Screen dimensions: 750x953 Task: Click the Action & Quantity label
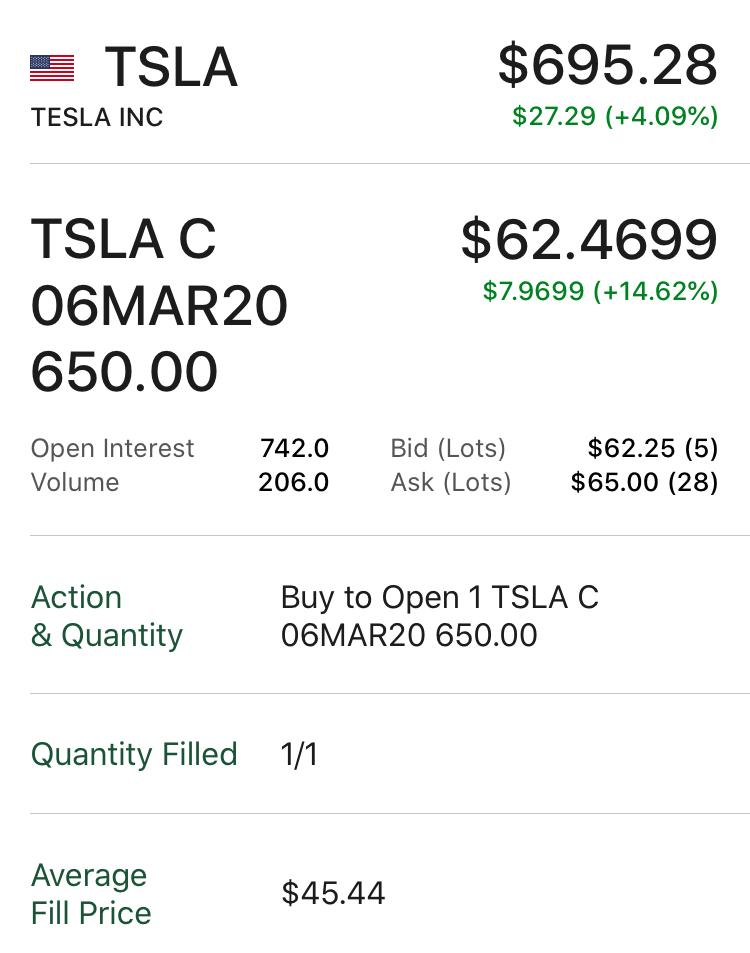tap(107, 616)
